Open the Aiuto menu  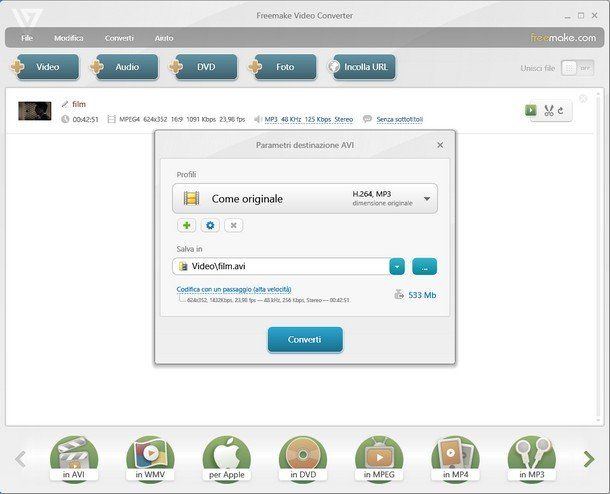click(164, 38)
